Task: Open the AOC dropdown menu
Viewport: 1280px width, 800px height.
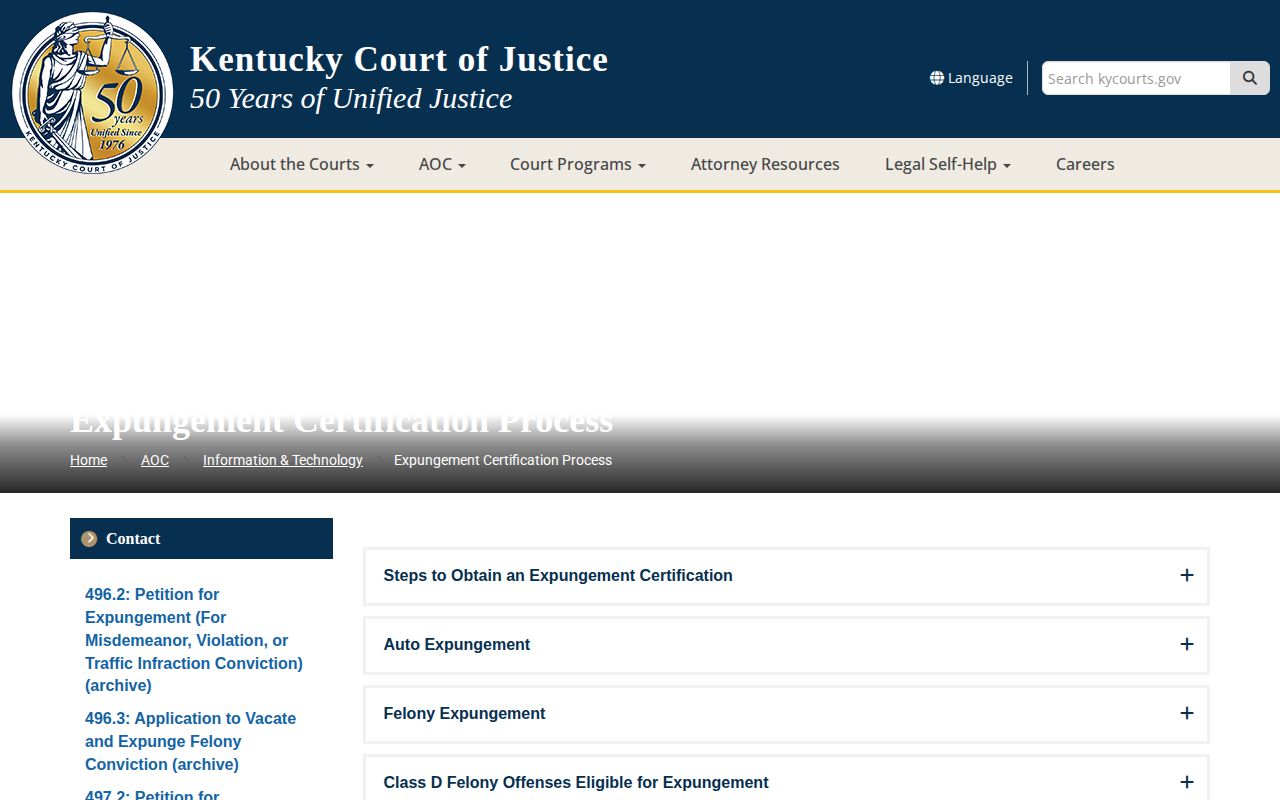Action: tap(442, 164)
